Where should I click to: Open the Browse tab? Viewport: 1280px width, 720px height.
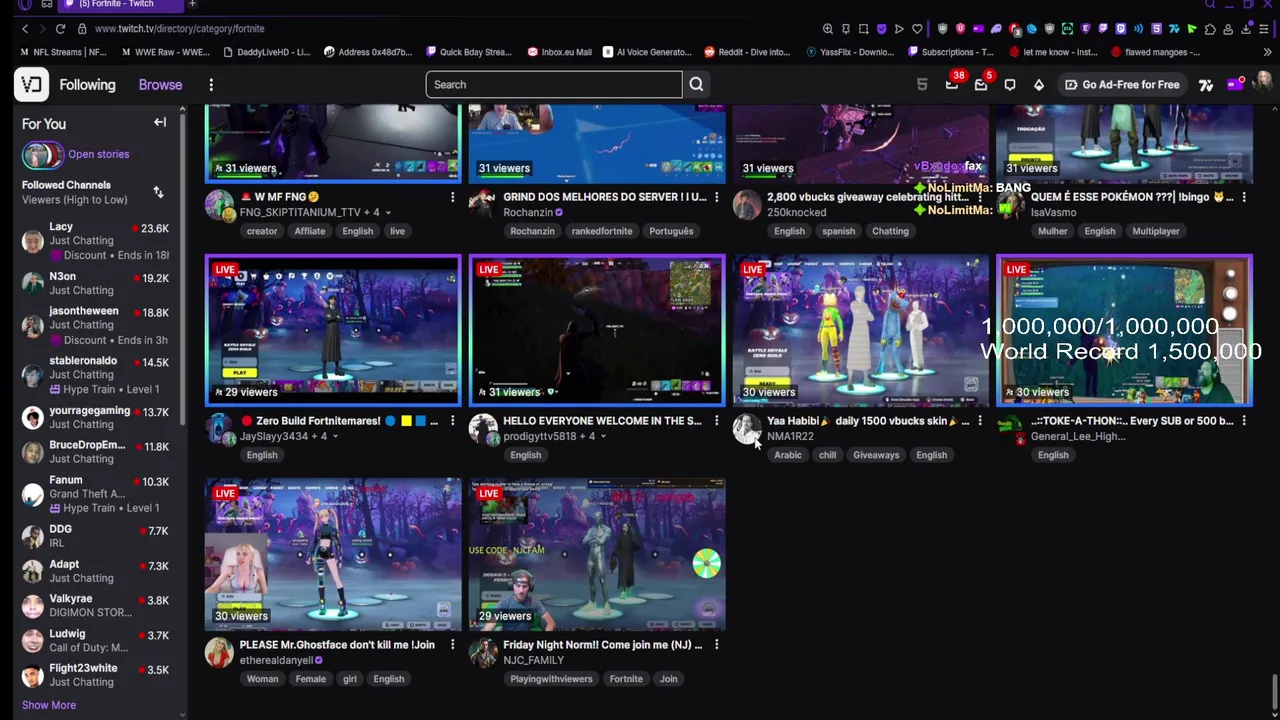coord(160,85)
